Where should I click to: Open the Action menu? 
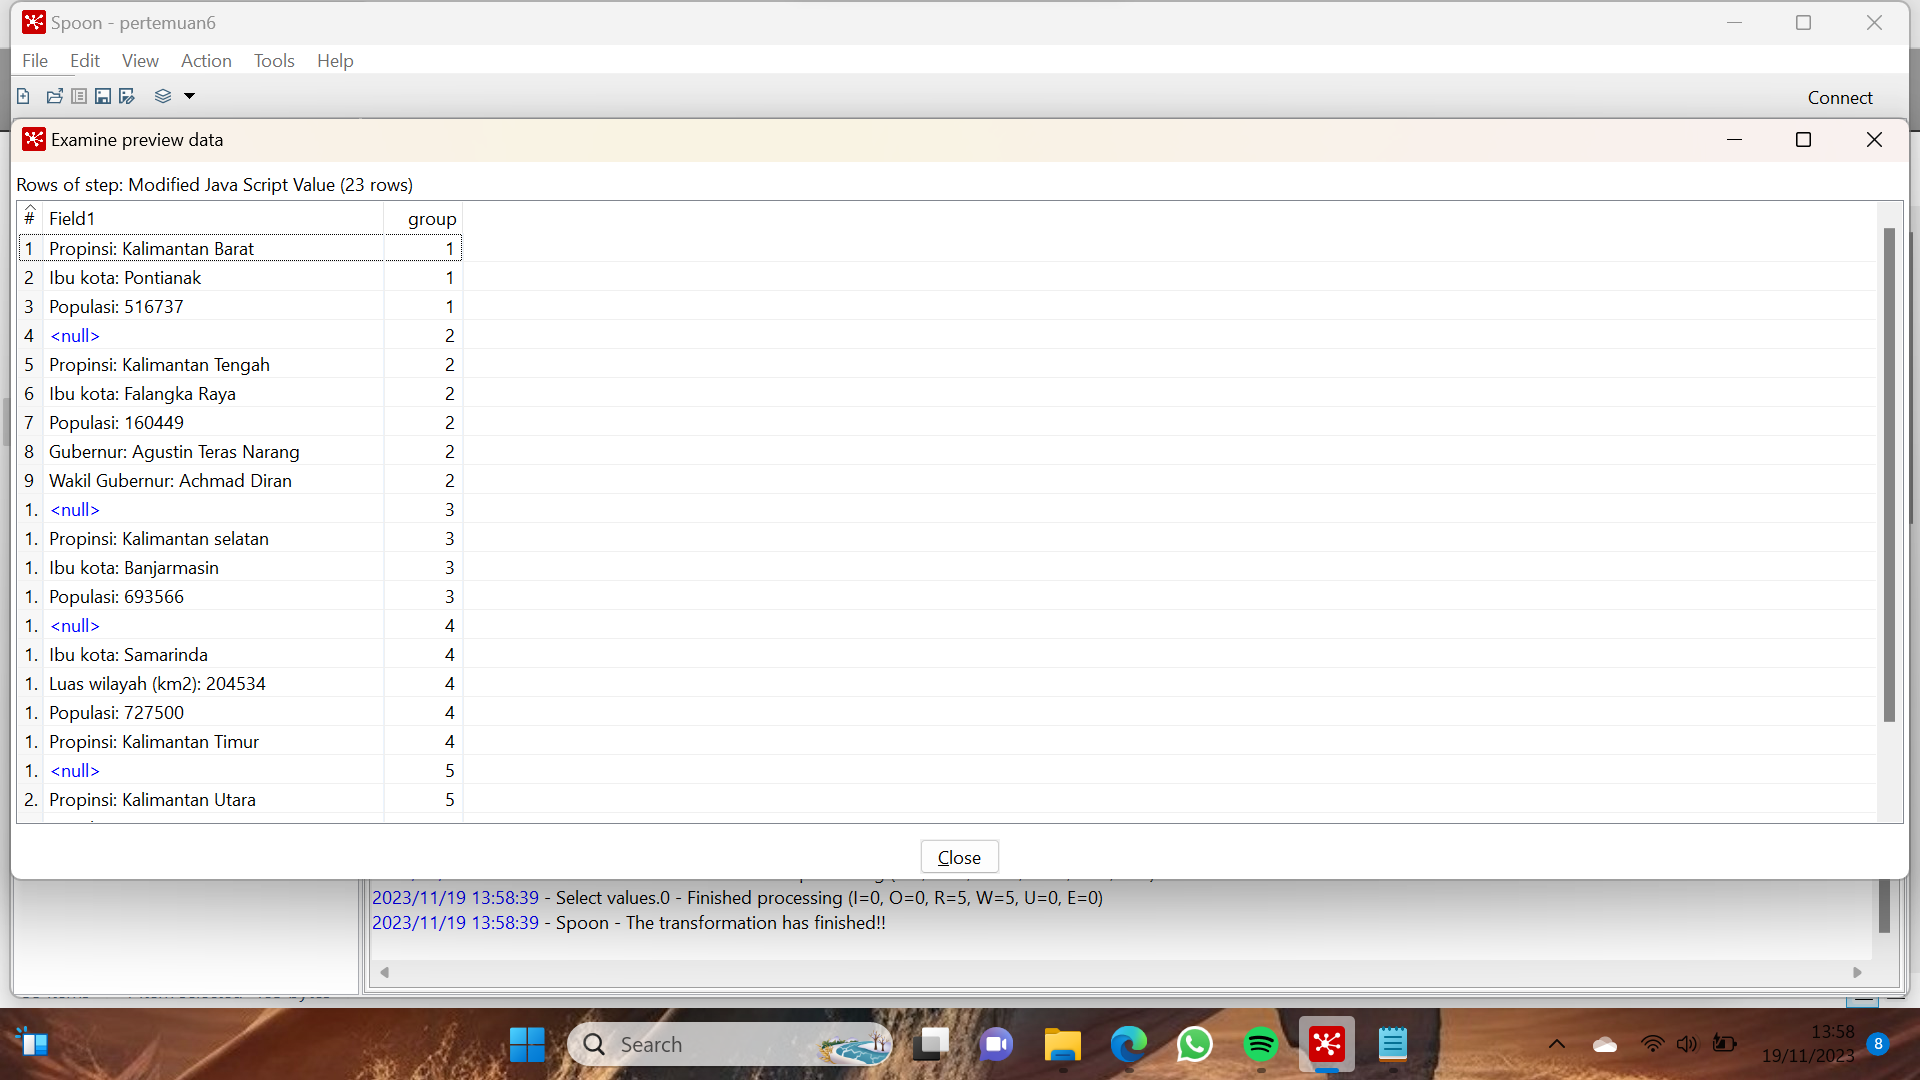(x=206, y=60)
